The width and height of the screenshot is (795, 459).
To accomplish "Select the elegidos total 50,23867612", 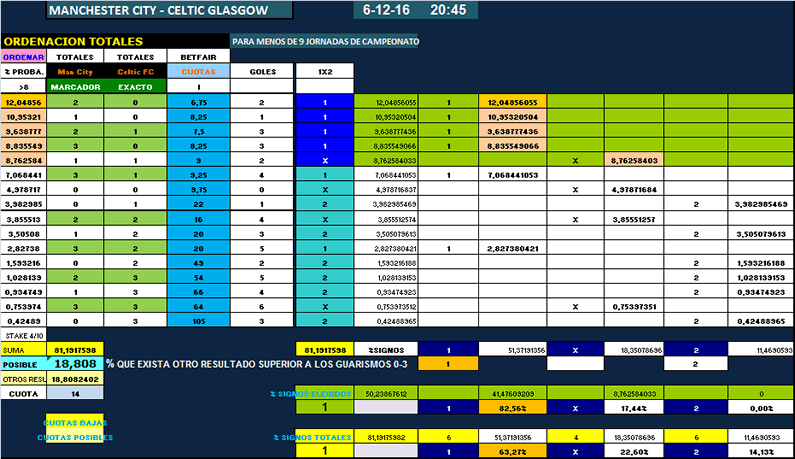I will [386, 394].
